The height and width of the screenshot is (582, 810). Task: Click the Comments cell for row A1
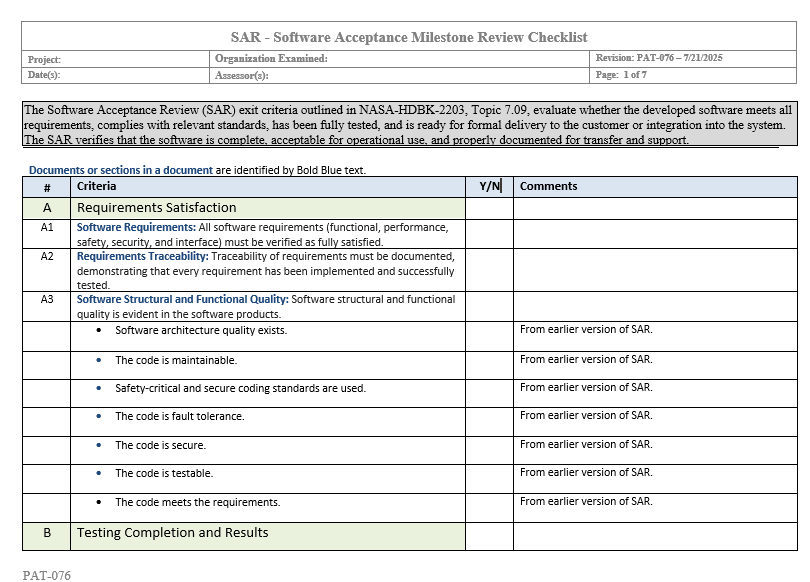(655, 234)
